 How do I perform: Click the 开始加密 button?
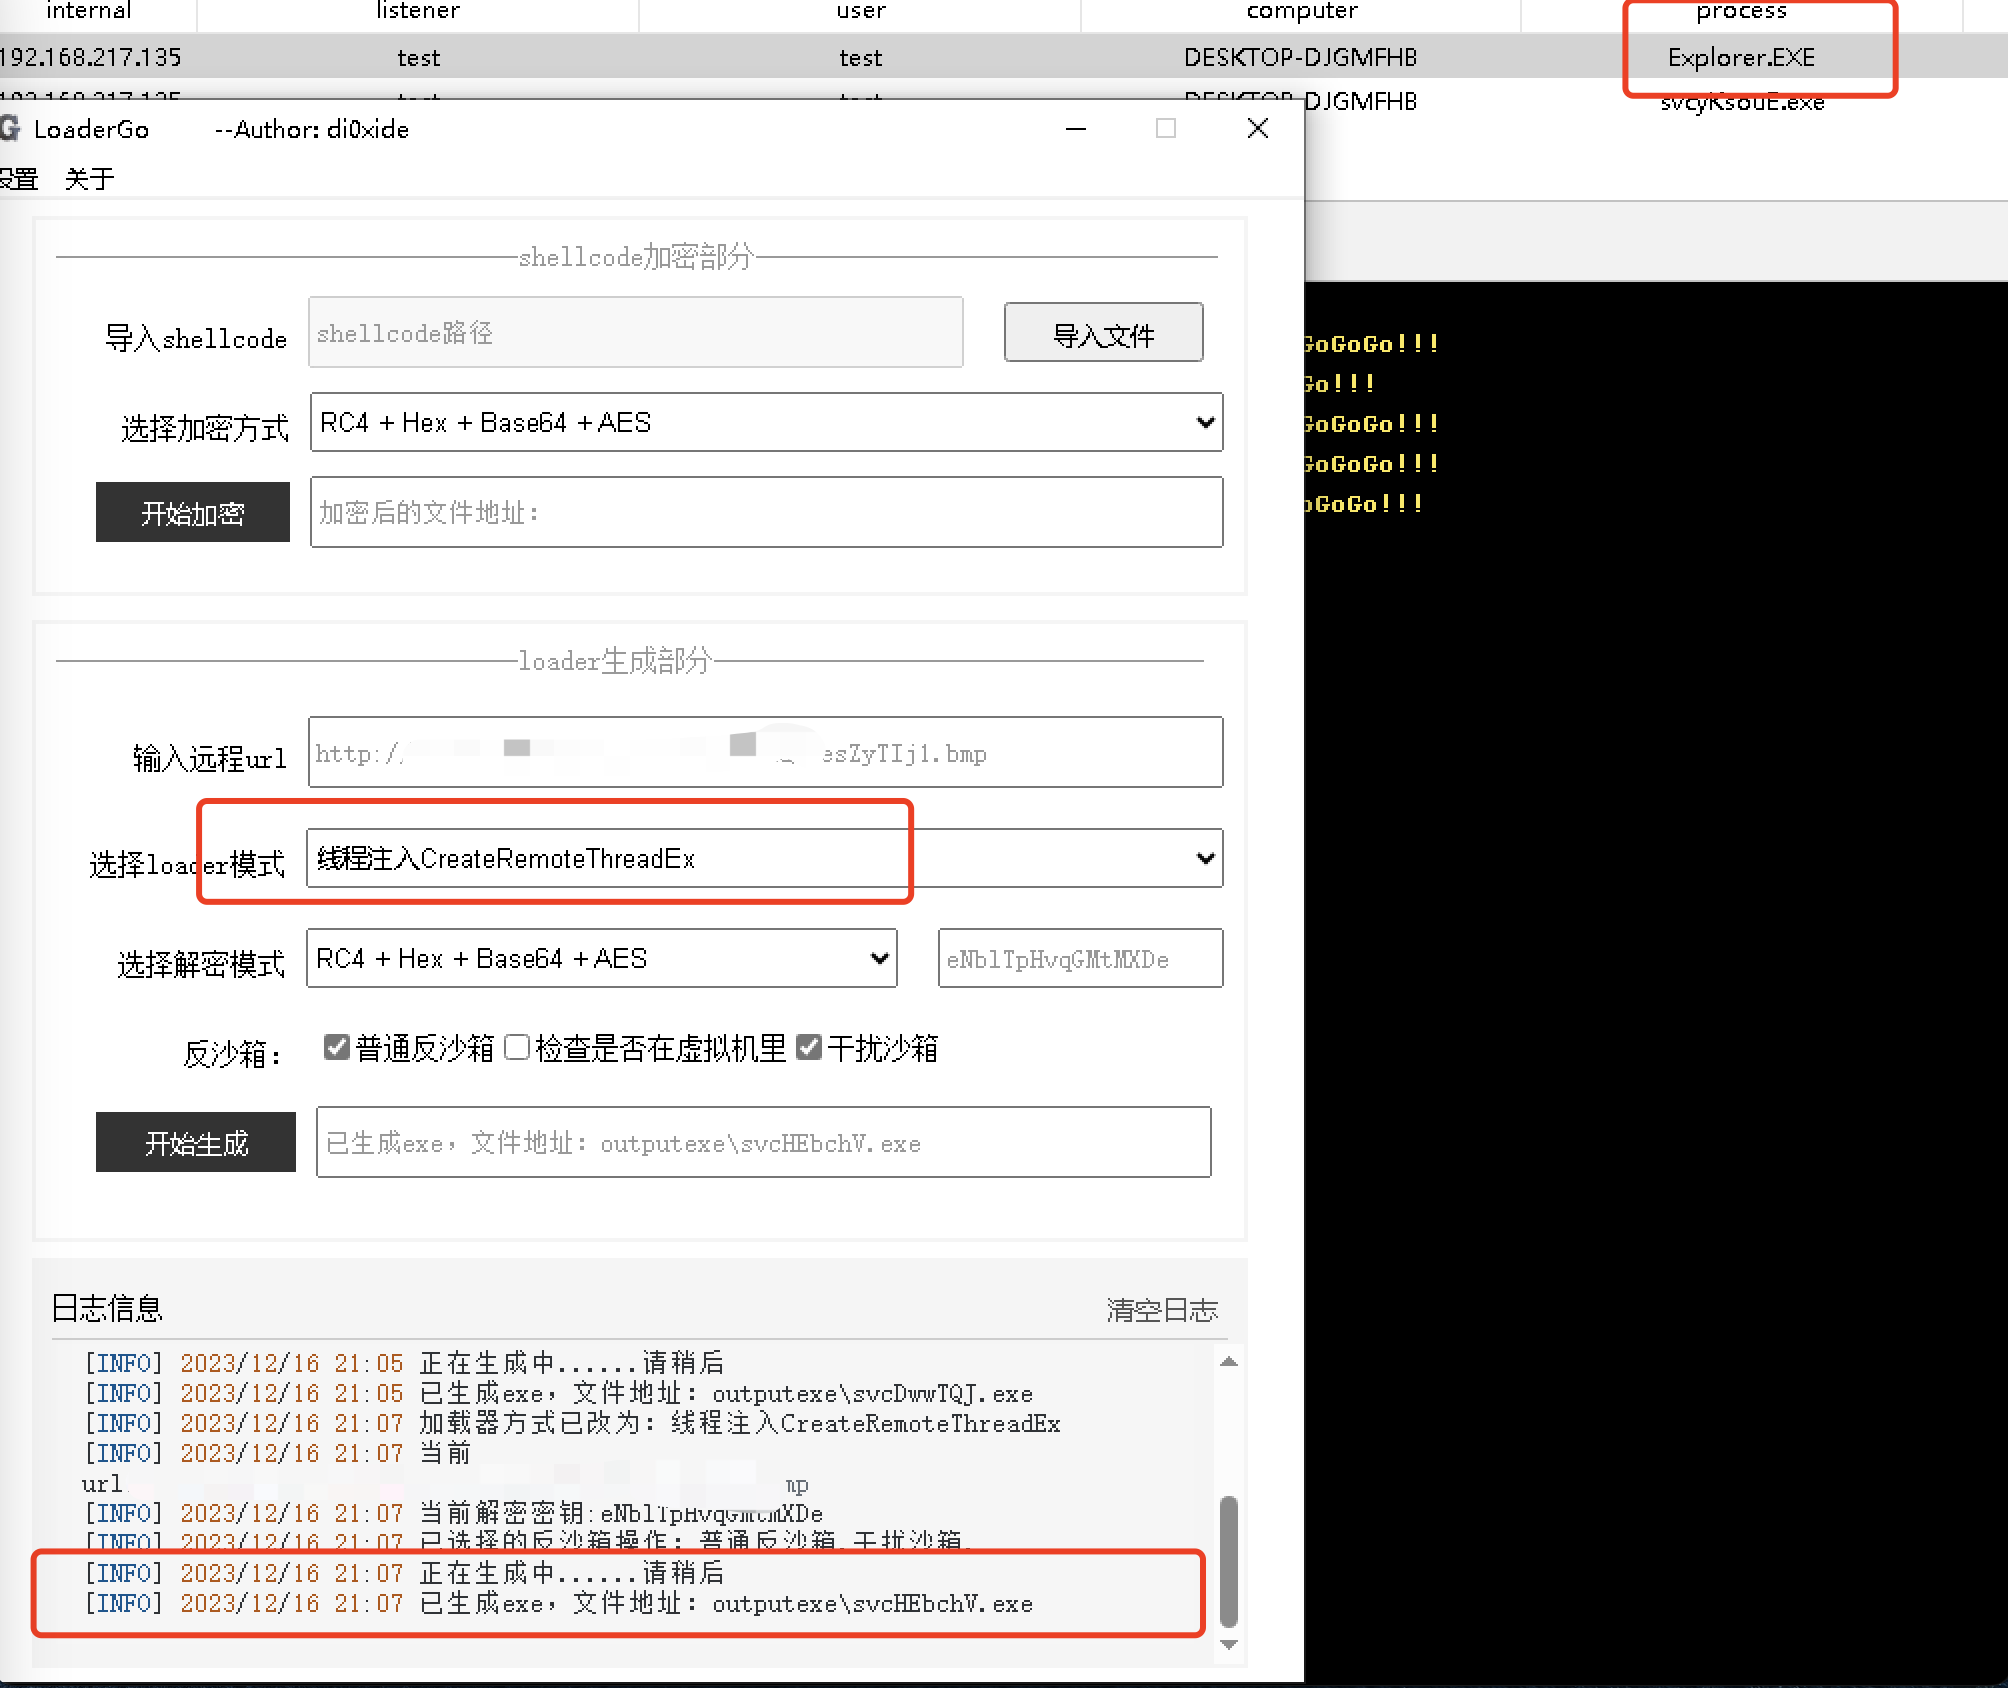point(193,513)
